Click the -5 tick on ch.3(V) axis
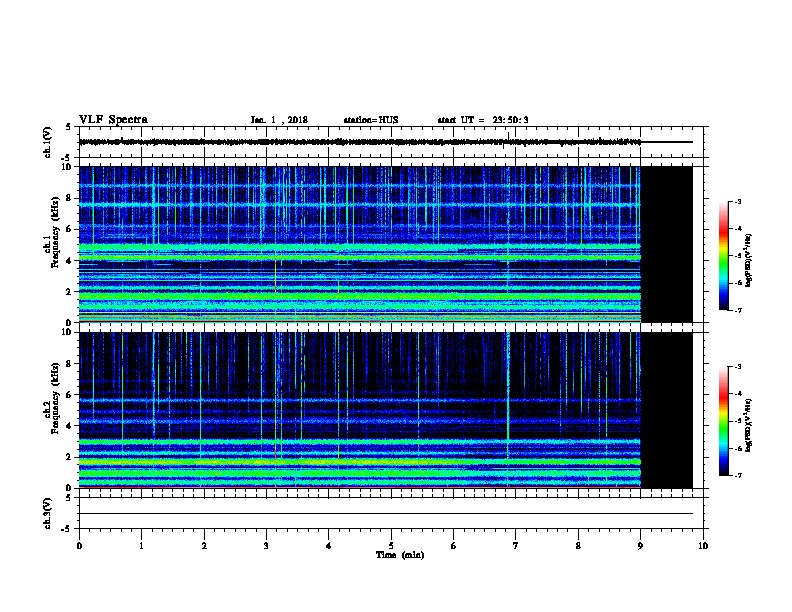Viewport: 792px width, 612px height. click(67, 529)
